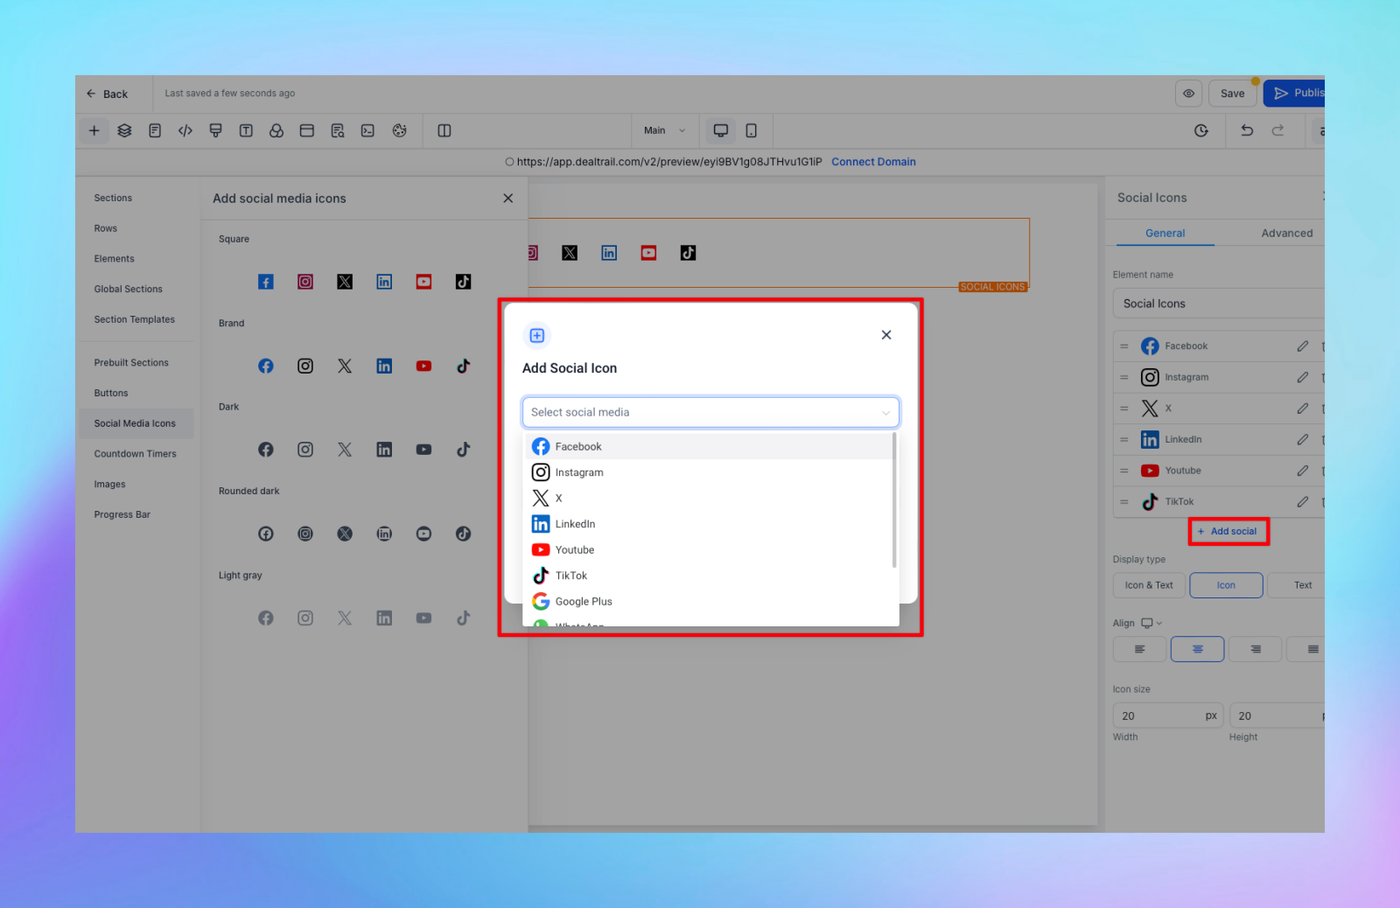Viewport: 1400px width, 908px height.
Task: Open the Select social media dropdown
Action: click(x=710, y=412)
